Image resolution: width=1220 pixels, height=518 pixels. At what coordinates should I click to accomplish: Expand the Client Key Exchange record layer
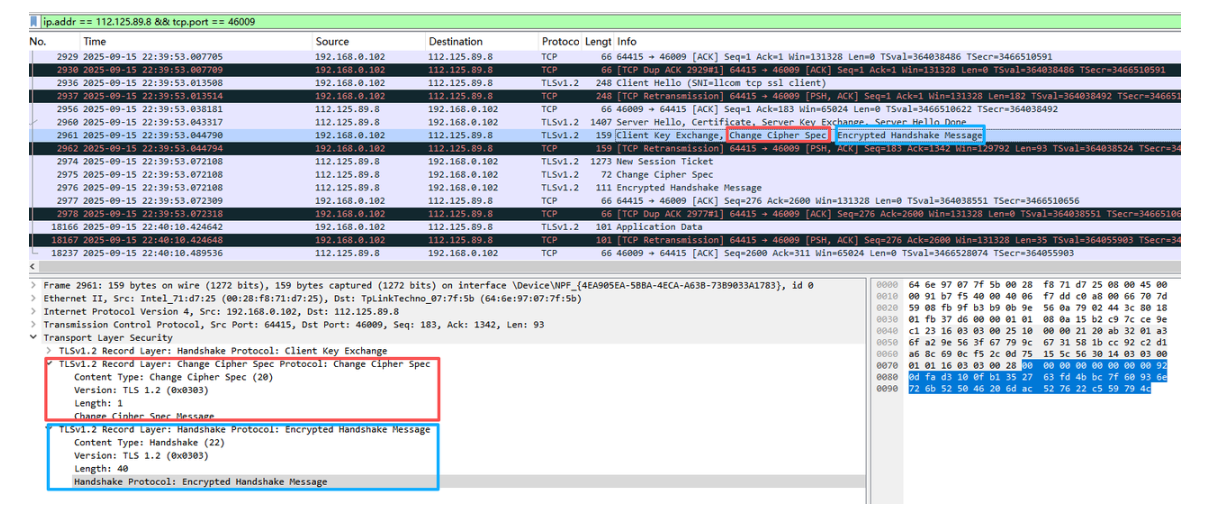coord(50,351)
